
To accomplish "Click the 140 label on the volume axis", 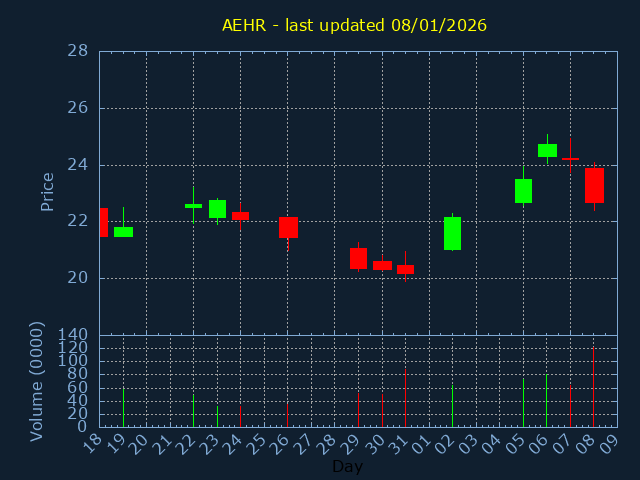I will [x=73, y=335].
